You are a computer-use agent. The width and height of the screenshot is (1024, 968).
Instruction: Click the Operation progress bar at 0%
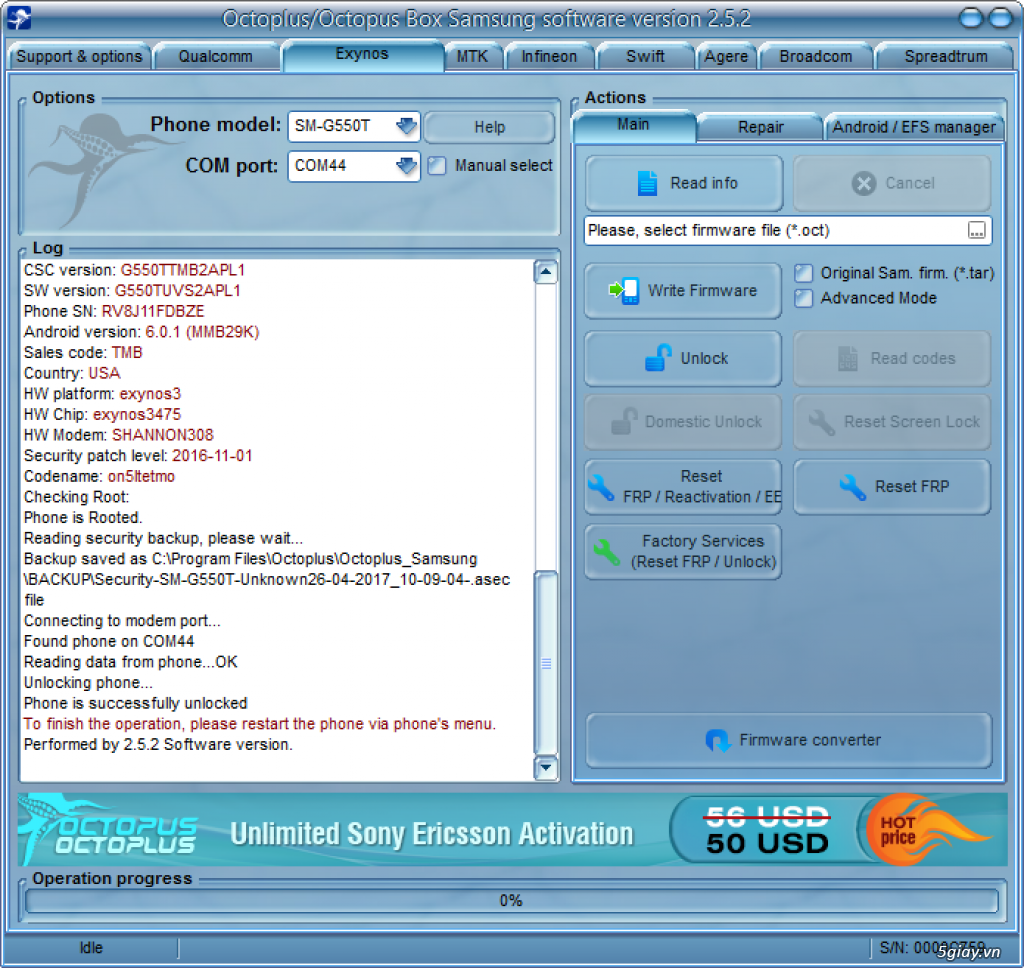click(x=511, y=901)
